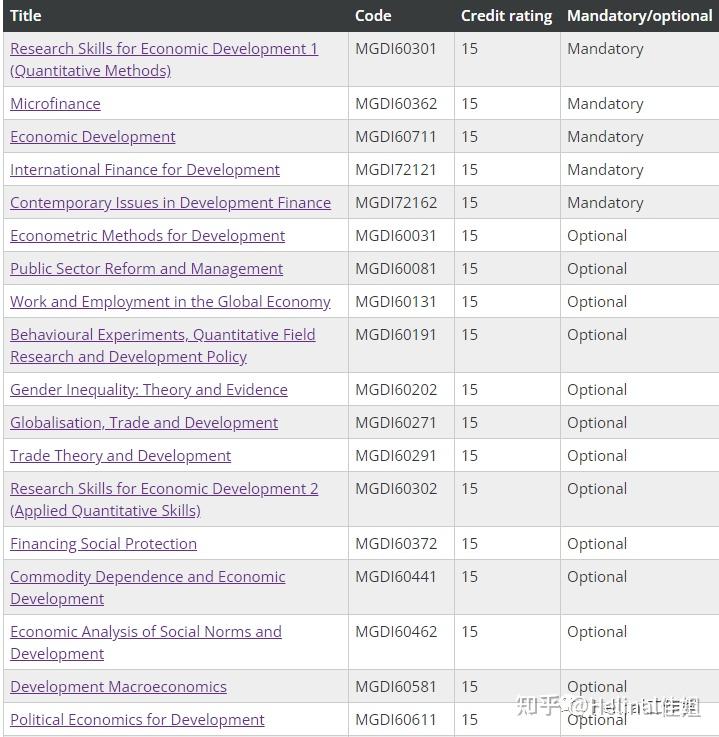
Task: Open Work and Employment in Global Economy
Action: [x=170, y=302]
